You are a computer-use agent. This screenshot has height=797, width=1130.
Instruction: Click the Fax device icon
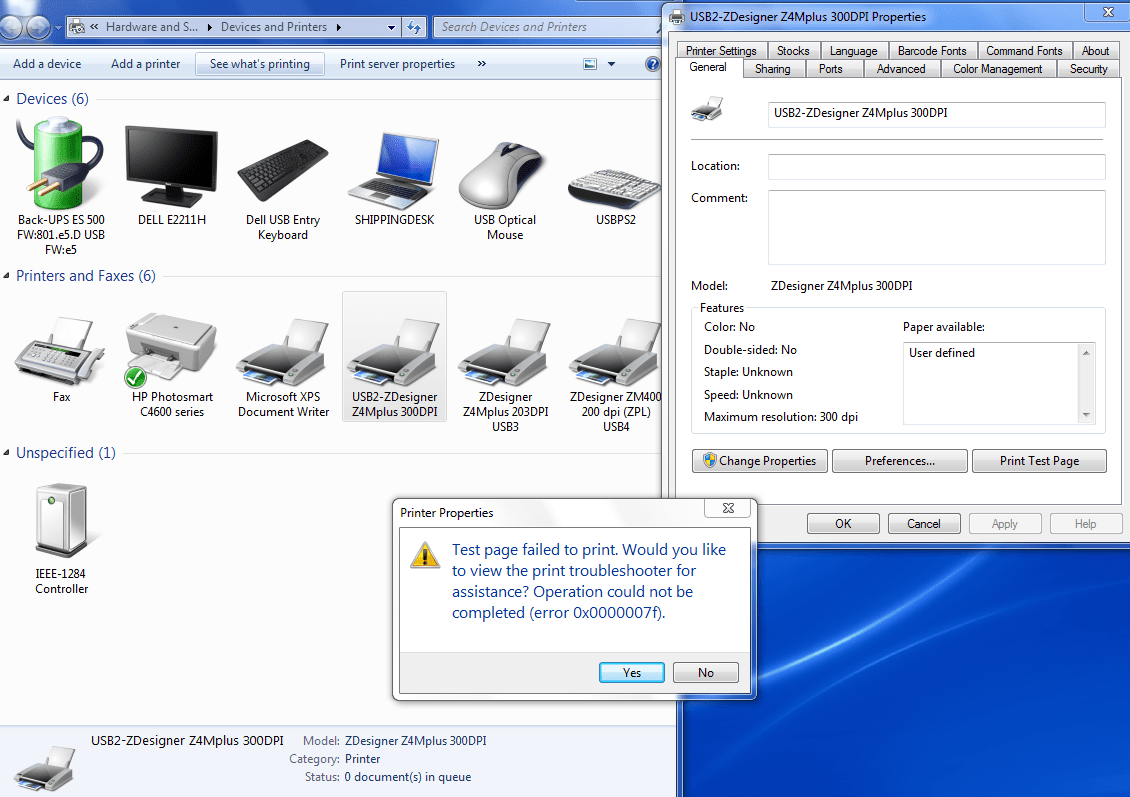coord(60,352)
